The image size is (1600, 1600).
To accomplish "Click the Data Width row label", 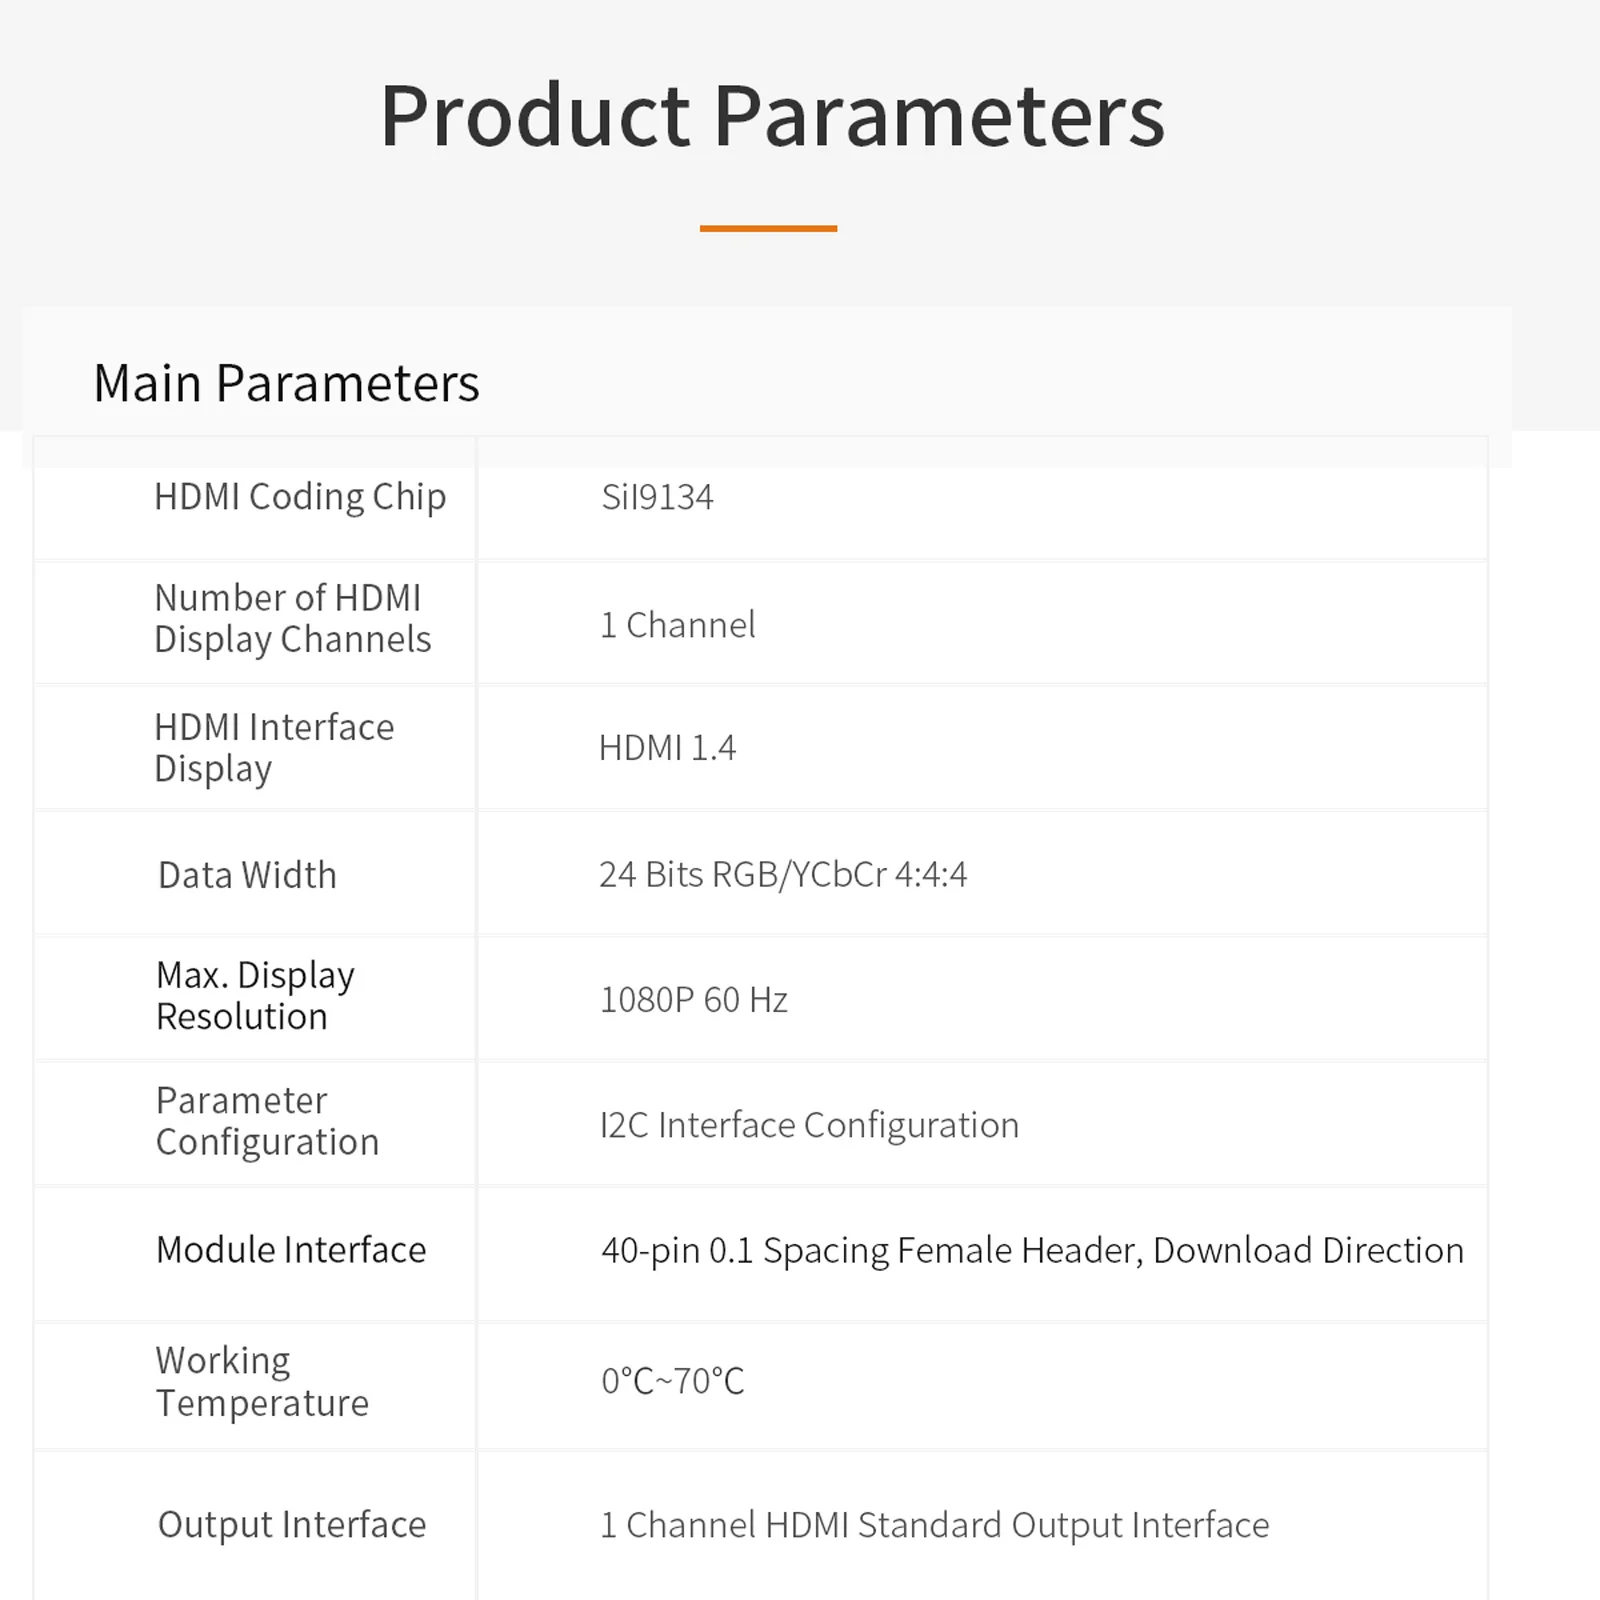I will coord(247,875).
